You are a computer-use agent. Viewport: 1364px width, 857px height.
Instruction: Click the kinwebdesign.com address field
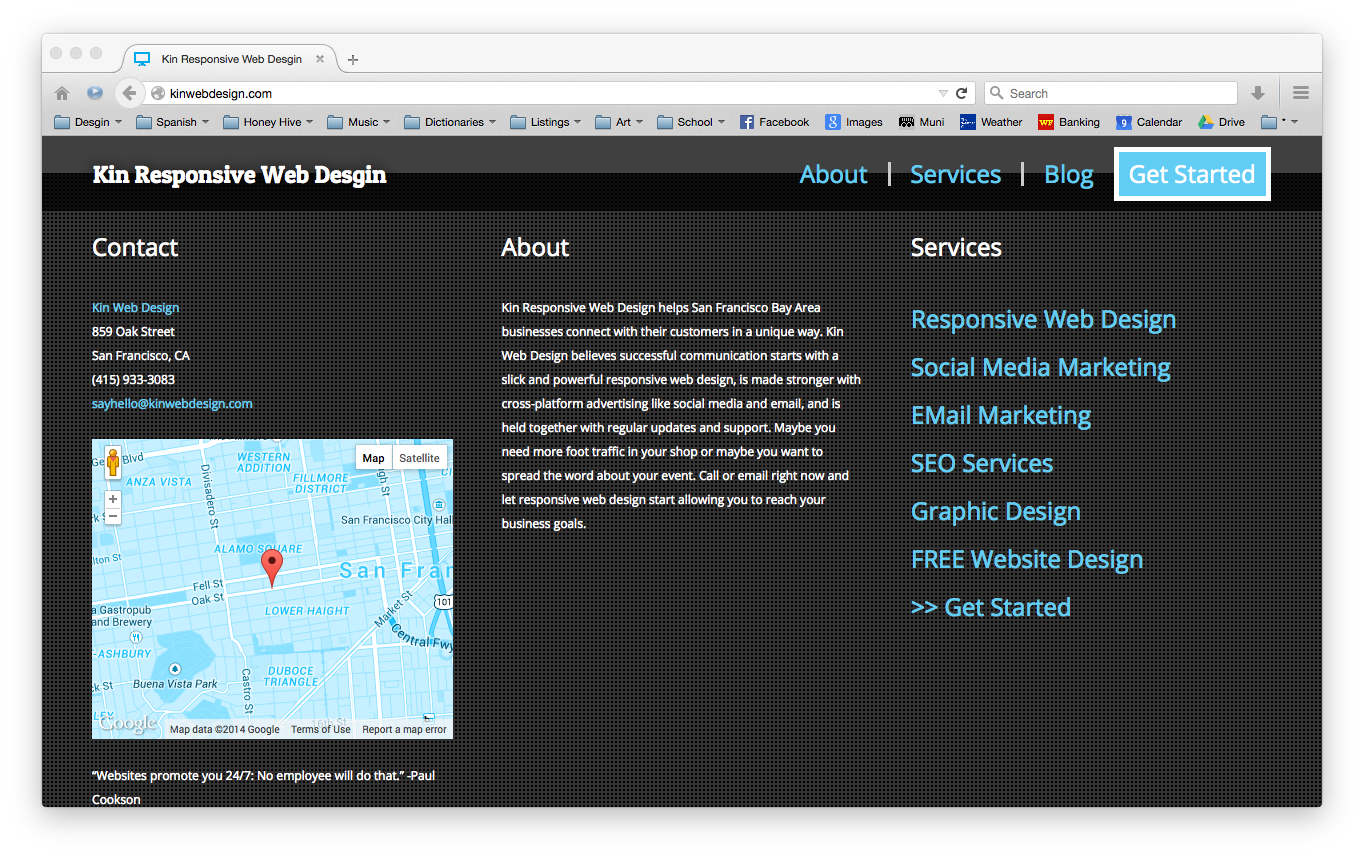[545, 93]
